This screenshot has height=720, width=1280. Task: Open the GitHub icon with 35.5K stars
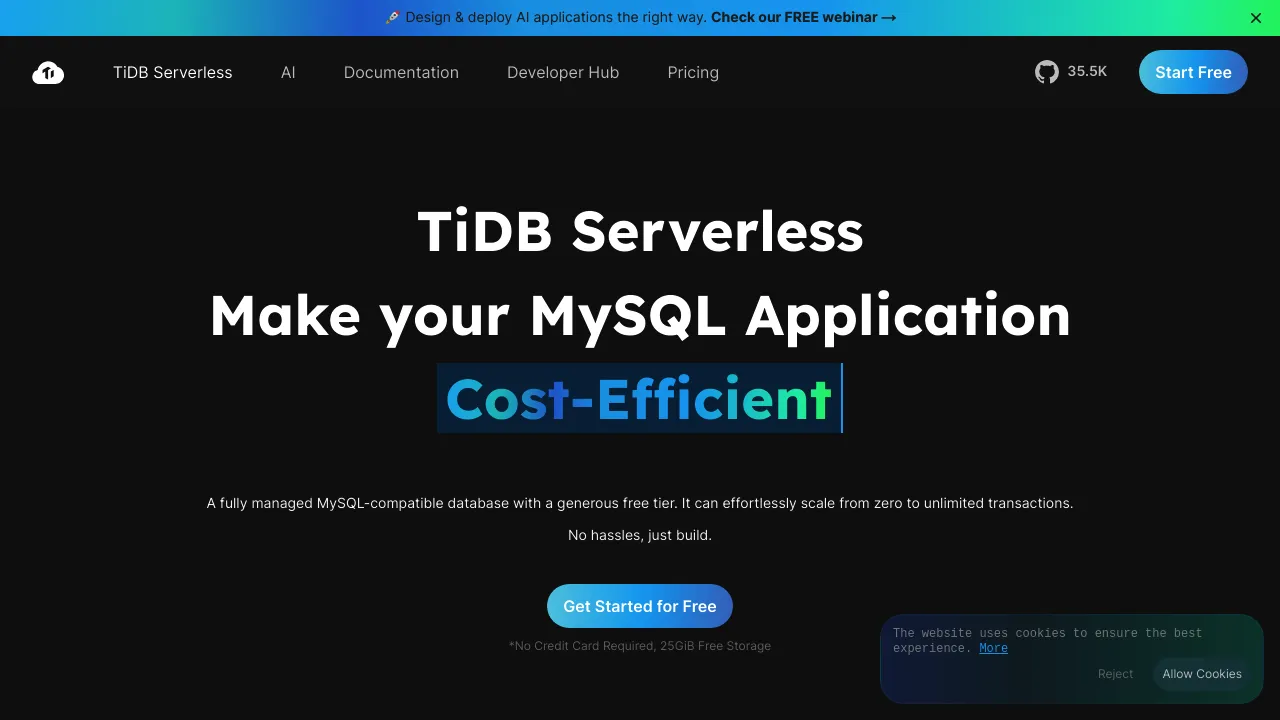1046,72
